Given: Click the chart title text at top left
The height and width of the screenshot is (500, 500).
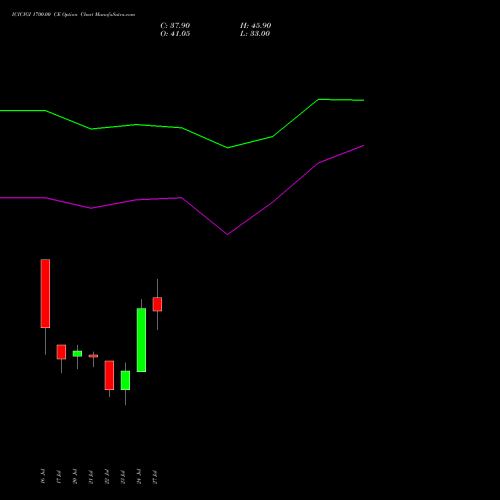Looking at the screenshot, I should 73,15.
